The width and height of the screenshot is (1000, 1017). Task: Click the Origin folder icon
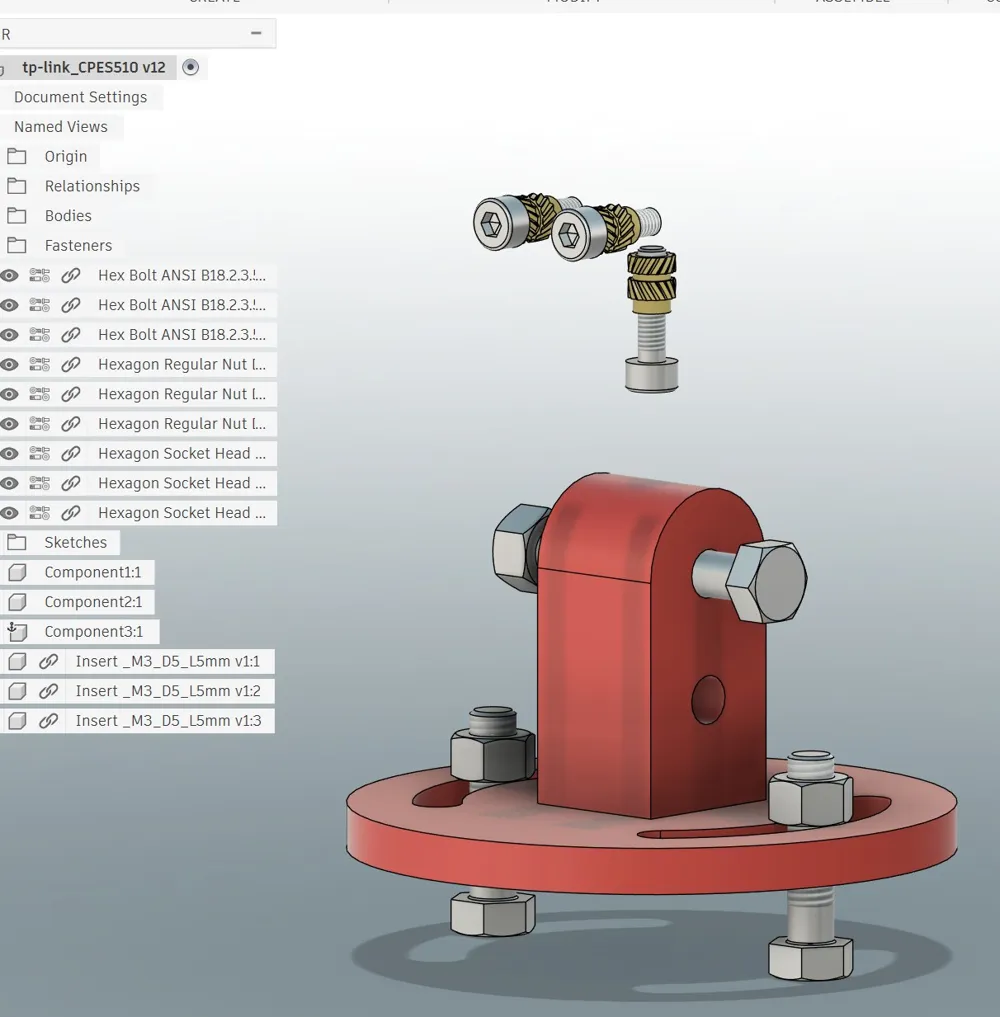point(17,156)
